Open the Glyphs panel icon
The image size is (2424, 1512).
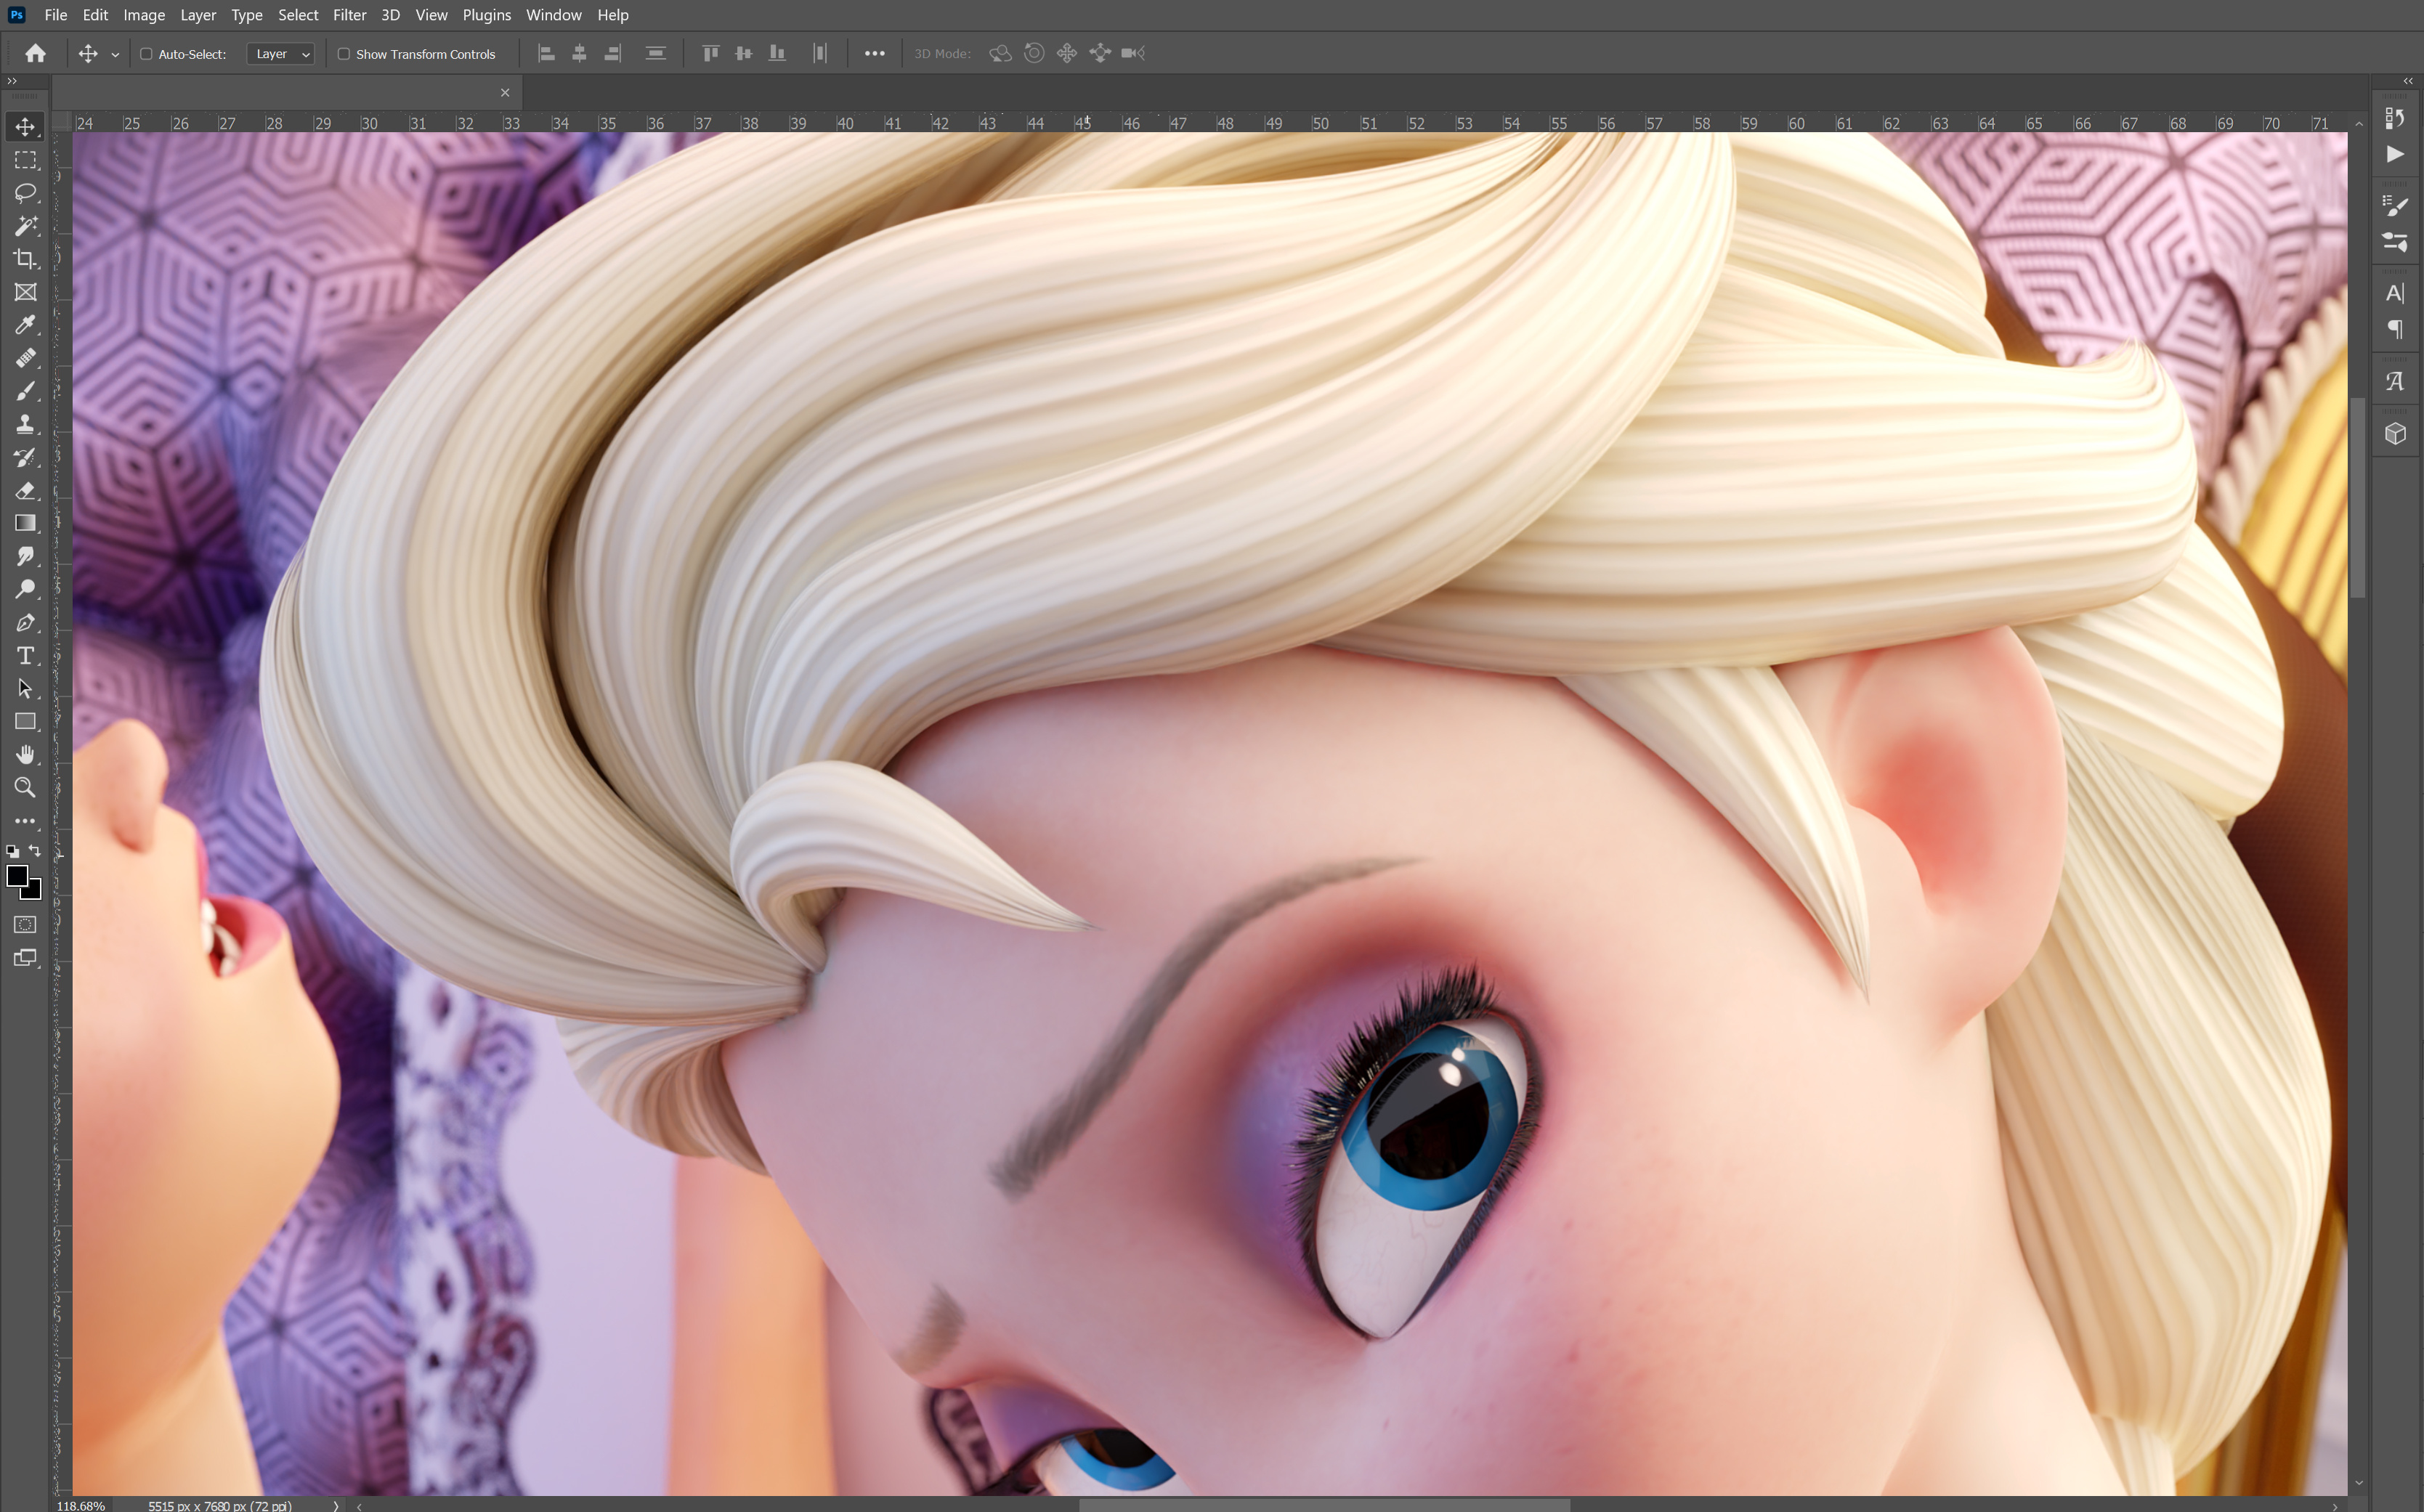[2395, 381]
